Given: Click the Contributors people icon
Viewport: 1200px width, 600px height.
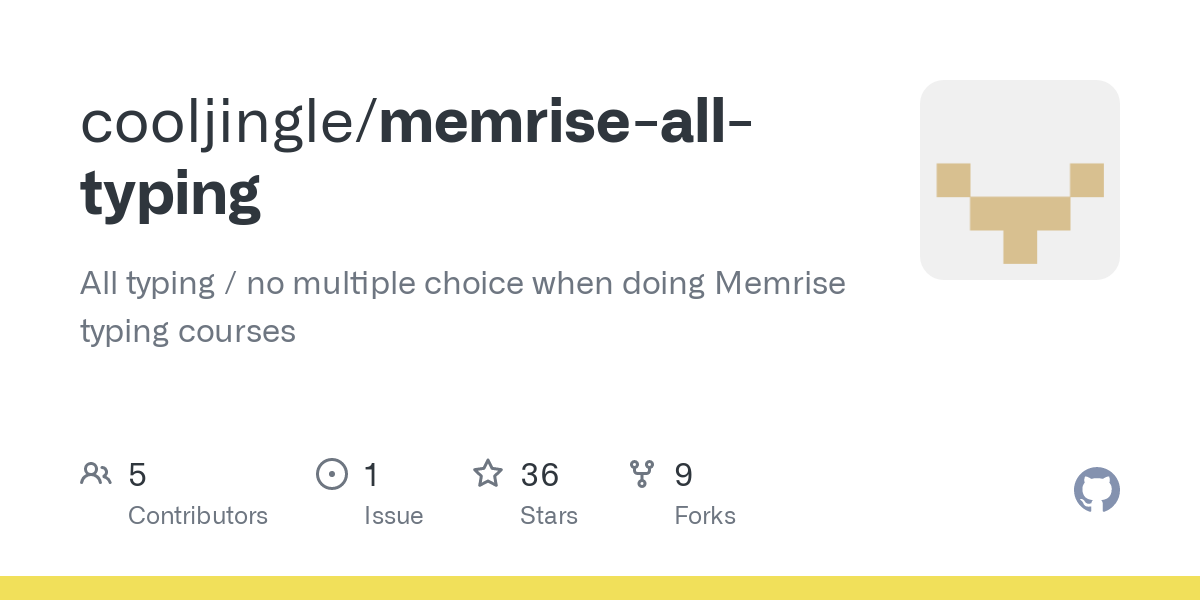Looking at the screenshot, I should 96,474.
